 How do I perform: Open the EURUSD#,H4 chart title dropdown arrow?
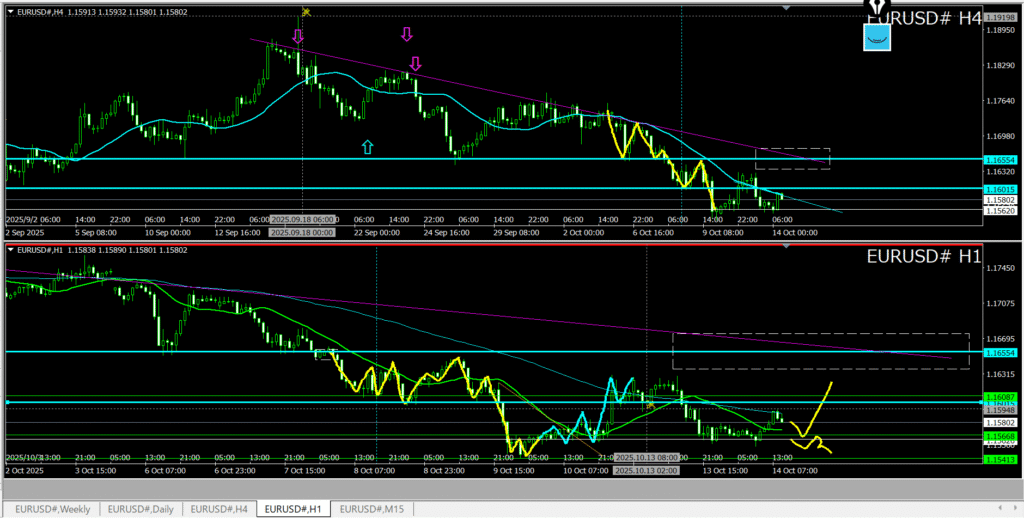[x=10, y=11]
